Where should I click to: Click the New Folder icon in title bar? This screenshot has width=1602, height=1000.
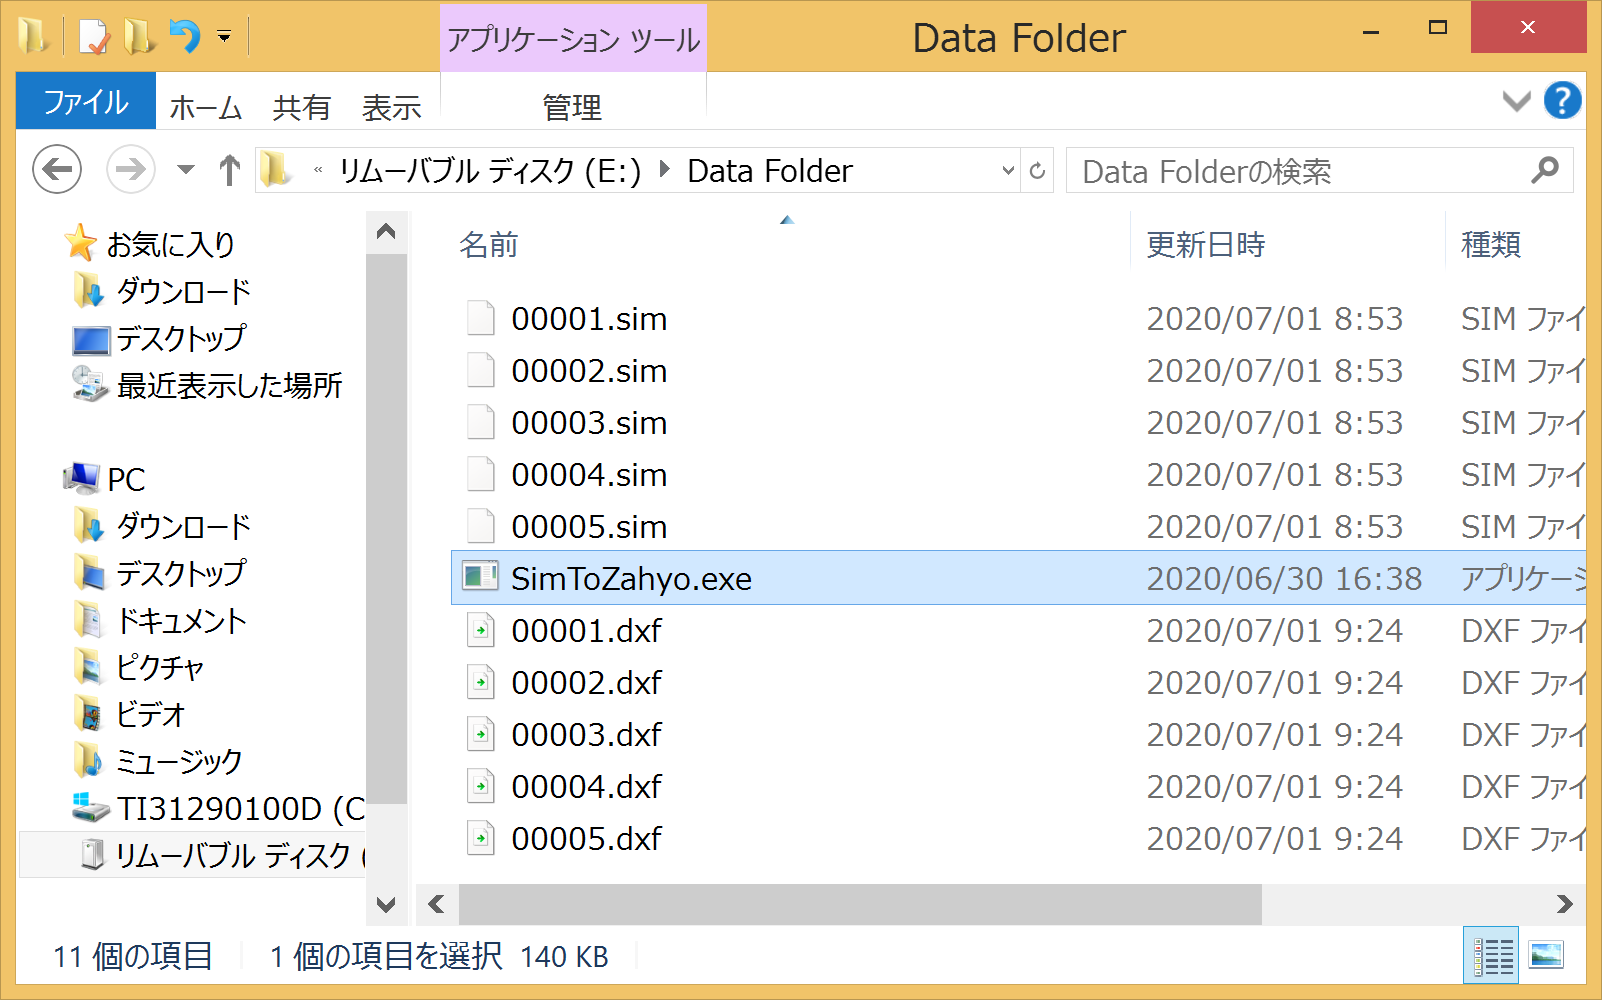click(x=138, y=37)
